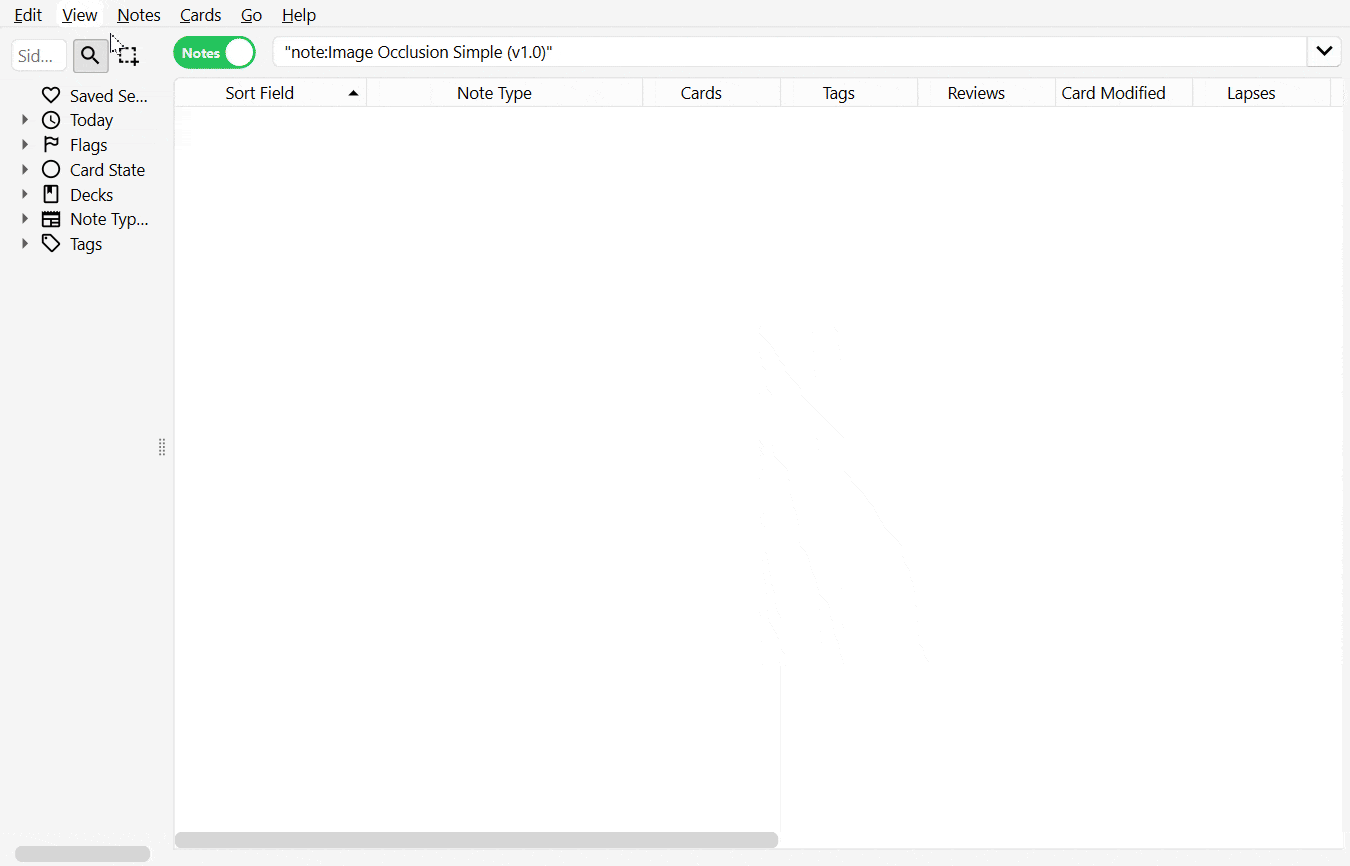Open the Go menu
Image resolution: width=1350 pixels, height=866 pixels.
point(251,15)
